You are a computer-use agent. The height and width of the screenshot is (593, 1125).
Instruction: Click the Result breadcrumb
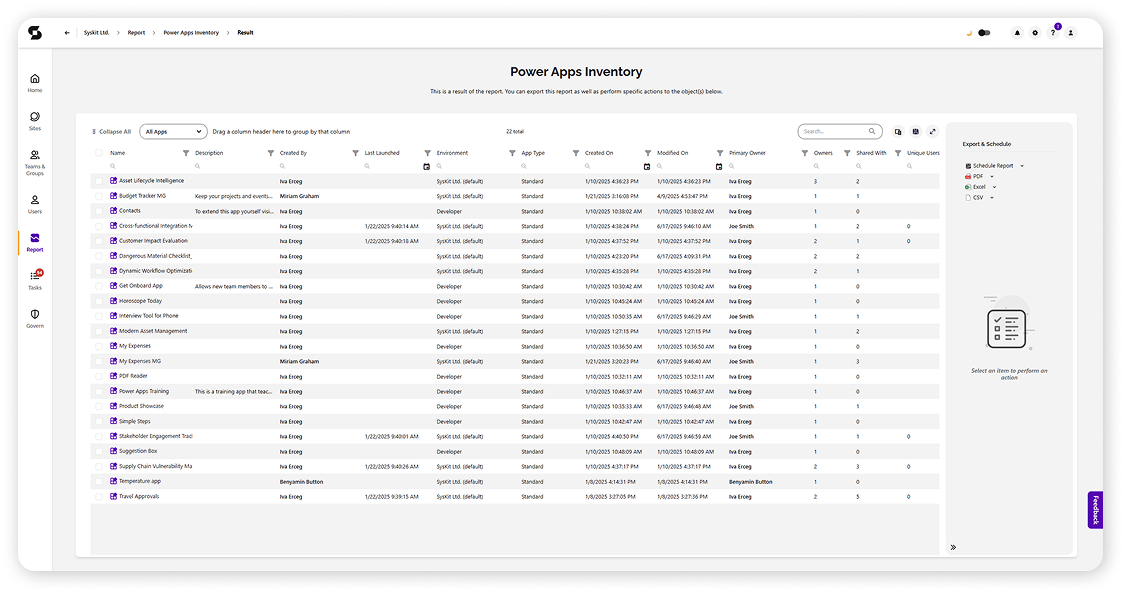245,33
